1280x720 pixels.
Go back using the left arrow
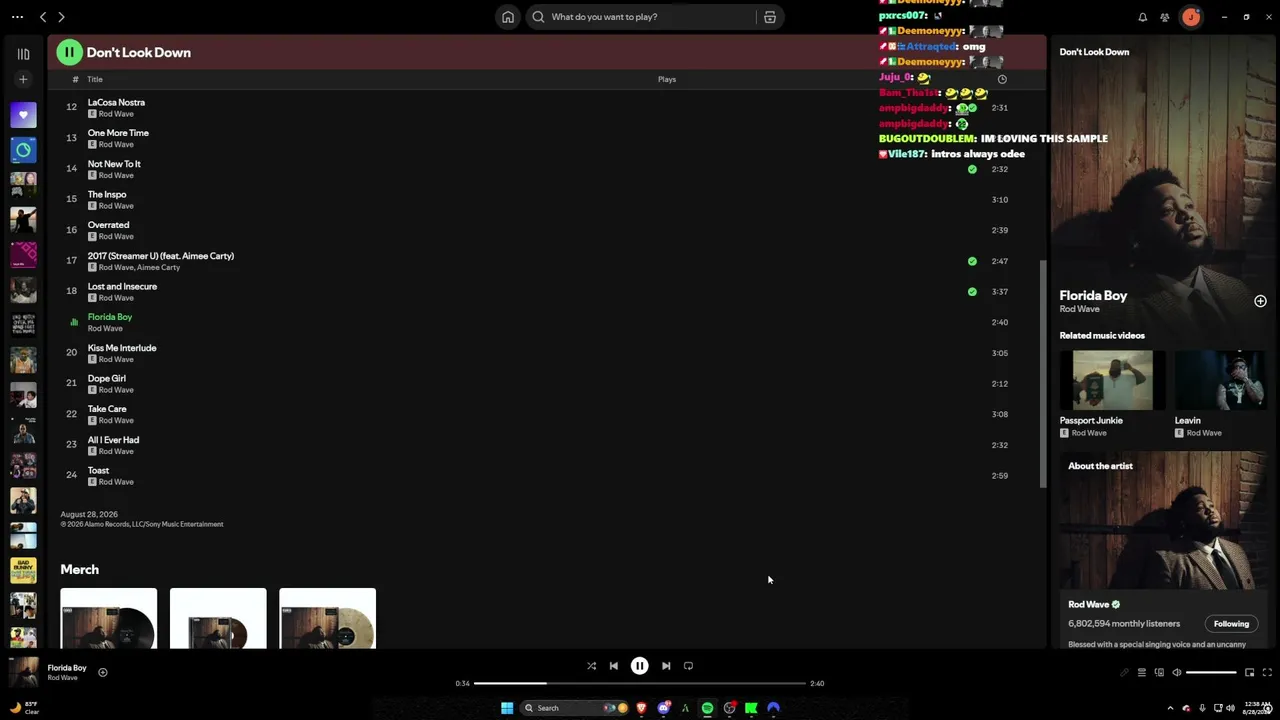click(x=43, y=17)
